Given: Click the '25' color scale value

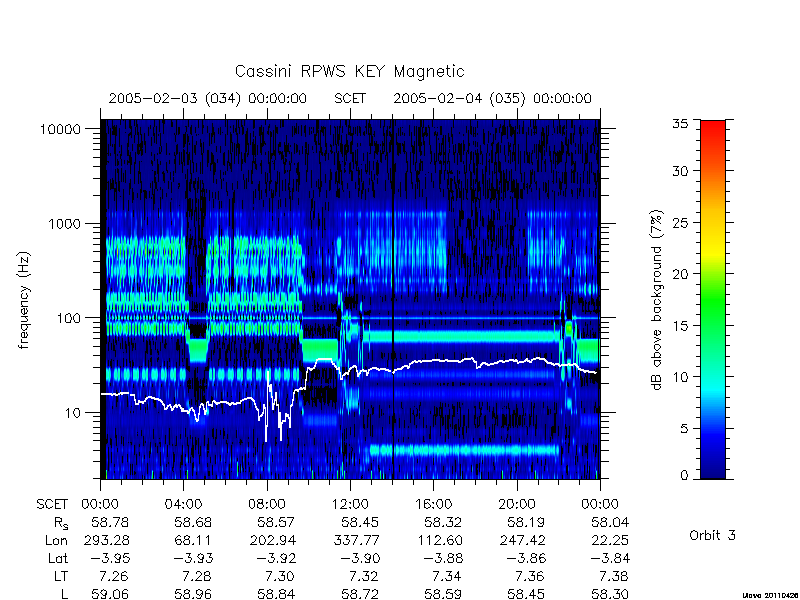Looking at the screenshot, I should click(x=680, y=222).
